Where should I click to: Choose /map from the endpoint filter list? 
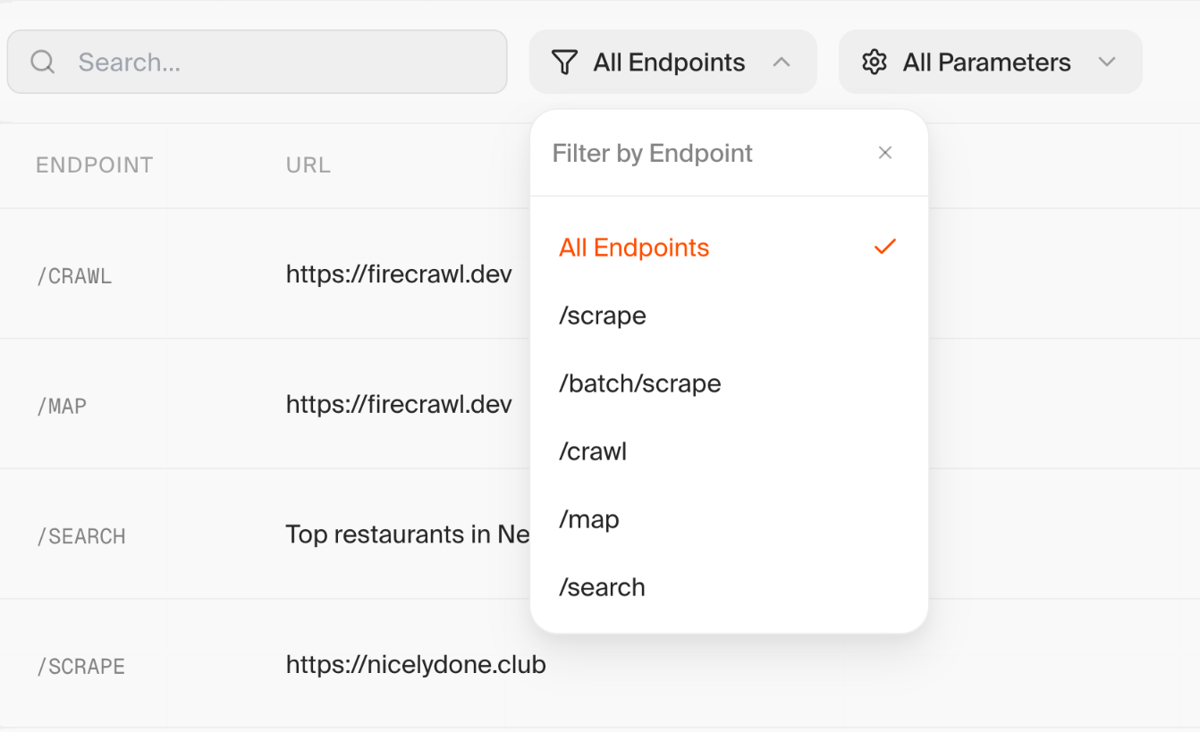click(588, 519)
